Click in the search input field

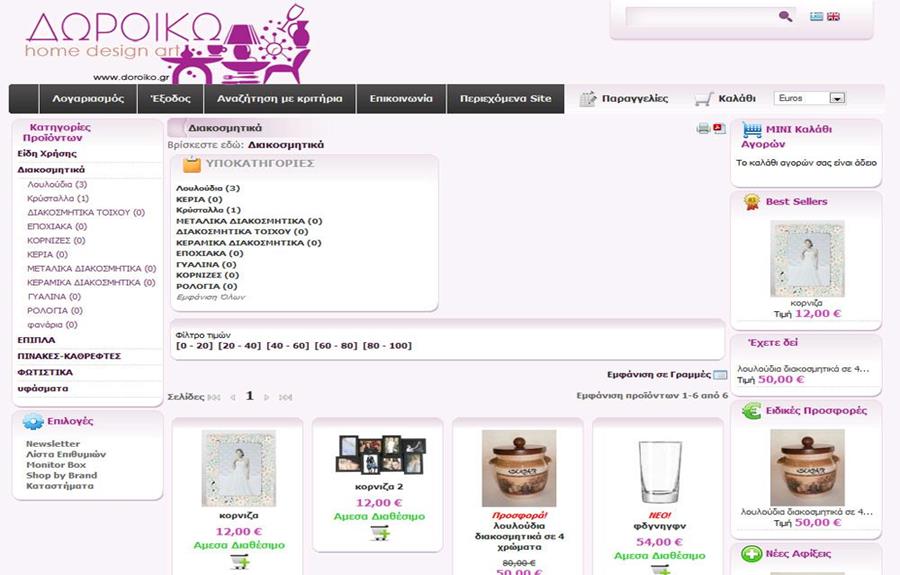[701, 17]
